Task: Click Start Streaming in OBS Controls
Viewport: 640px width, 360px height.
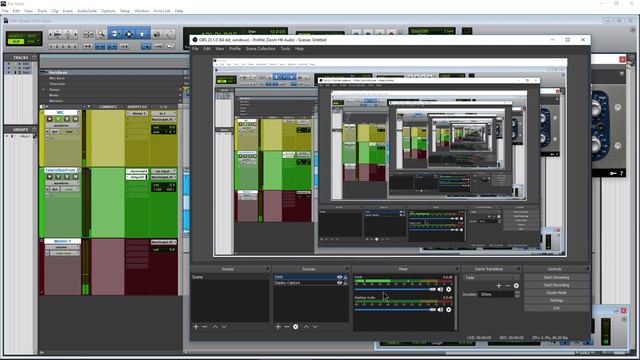Action: 556,278
